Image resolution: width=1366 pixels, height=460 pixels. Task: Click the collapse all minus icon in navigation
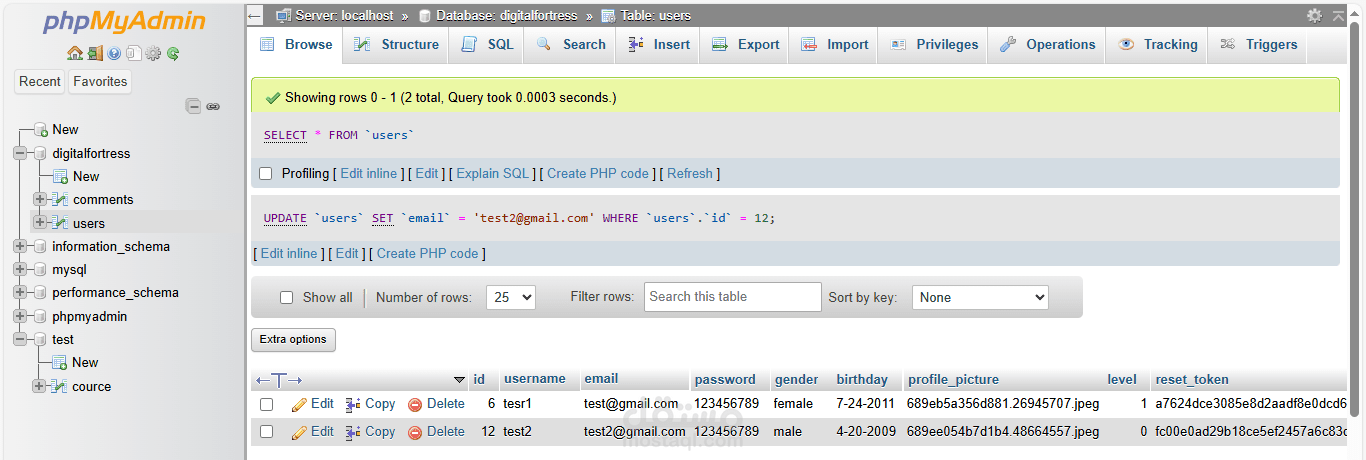[194, 106]
